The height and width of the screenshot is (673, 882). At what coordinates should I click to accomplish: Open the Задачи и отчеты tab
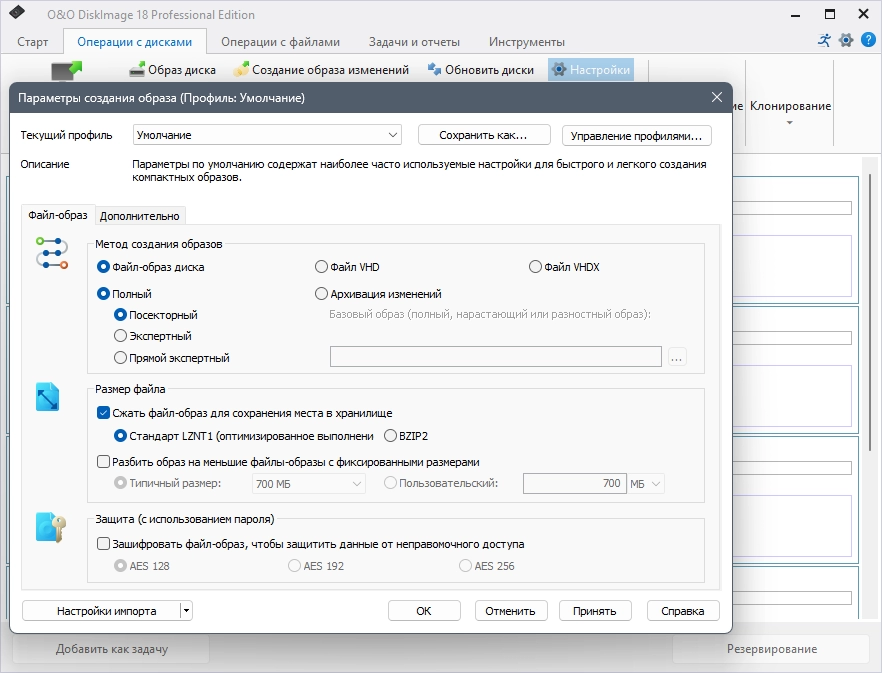coord(414,42)
